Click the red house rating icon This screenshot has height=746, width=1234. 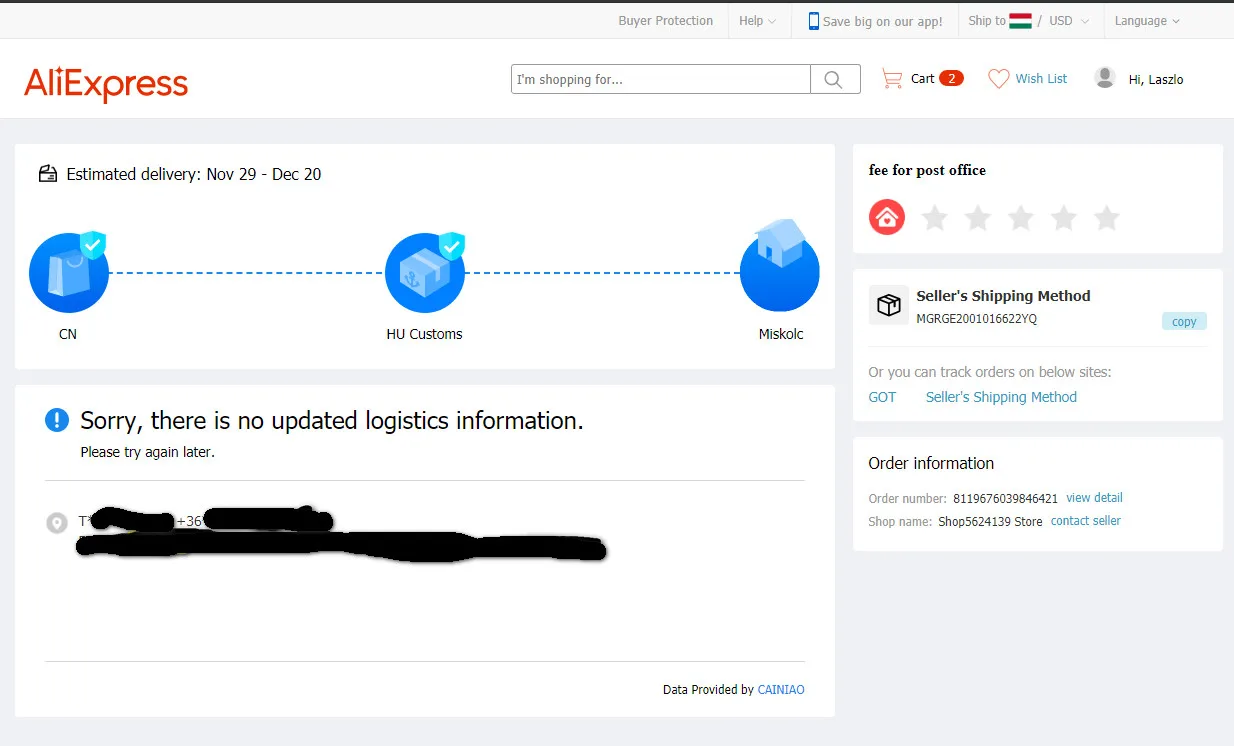[x=887, y=217]
